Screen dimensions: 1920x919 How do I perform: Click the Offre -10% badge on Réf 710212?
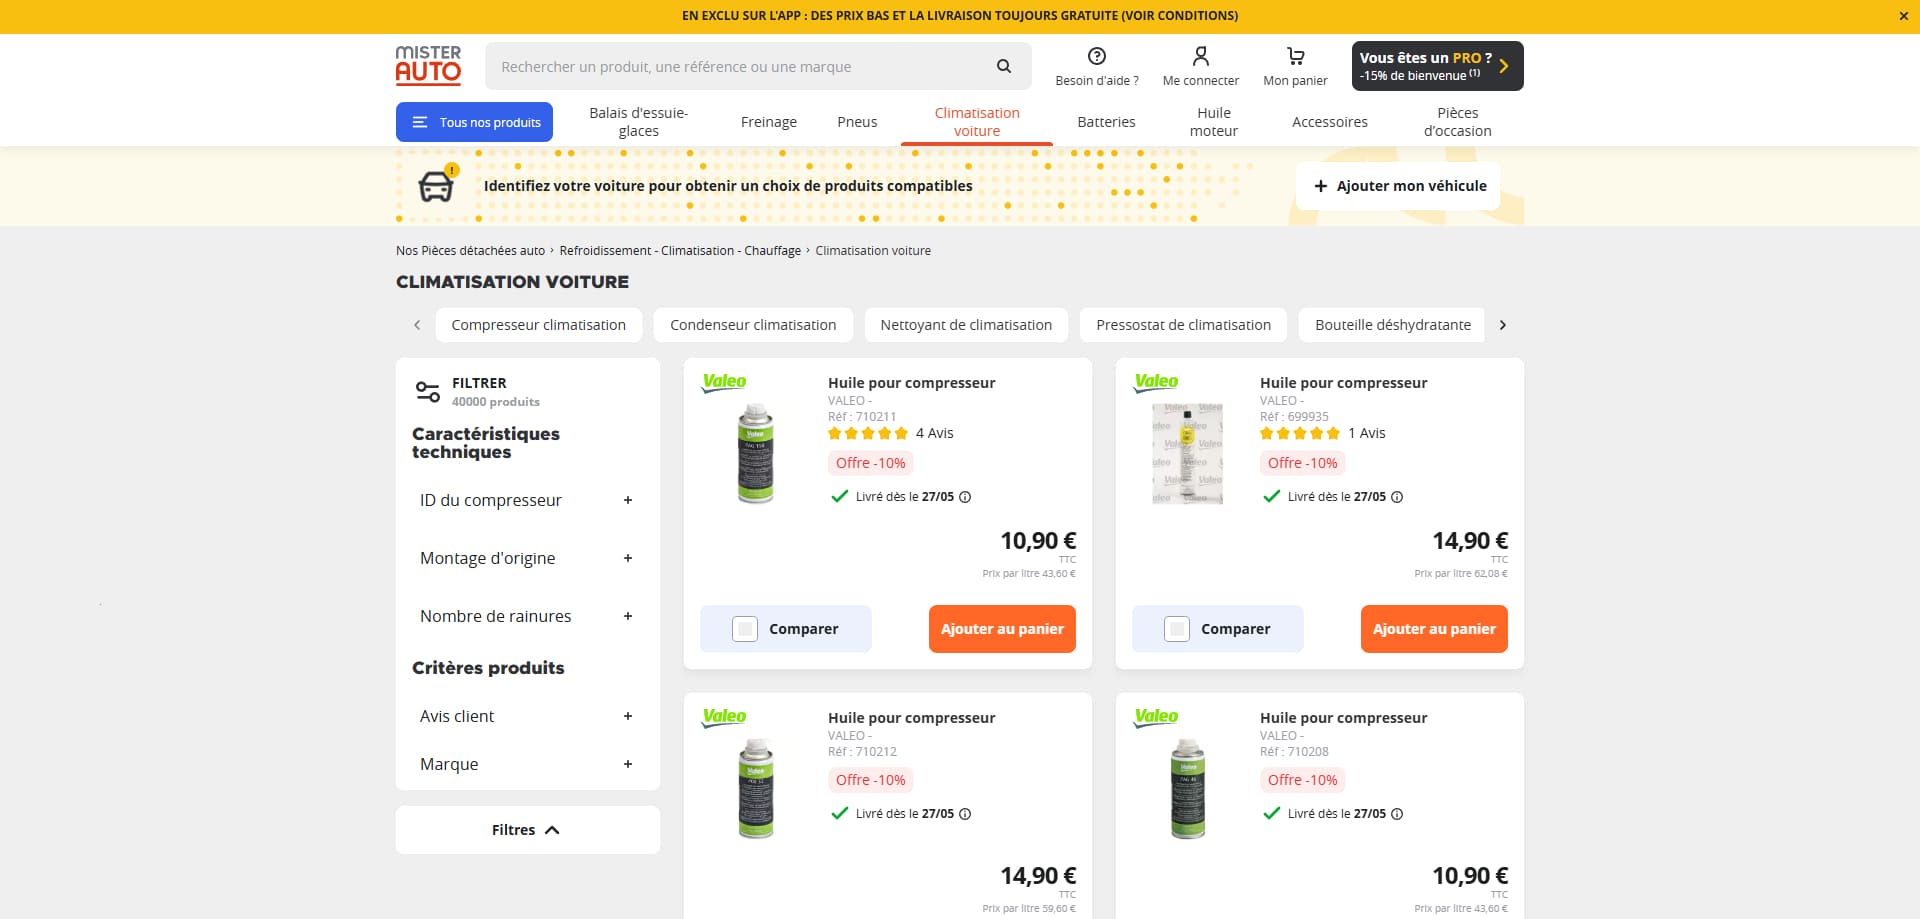871,780
